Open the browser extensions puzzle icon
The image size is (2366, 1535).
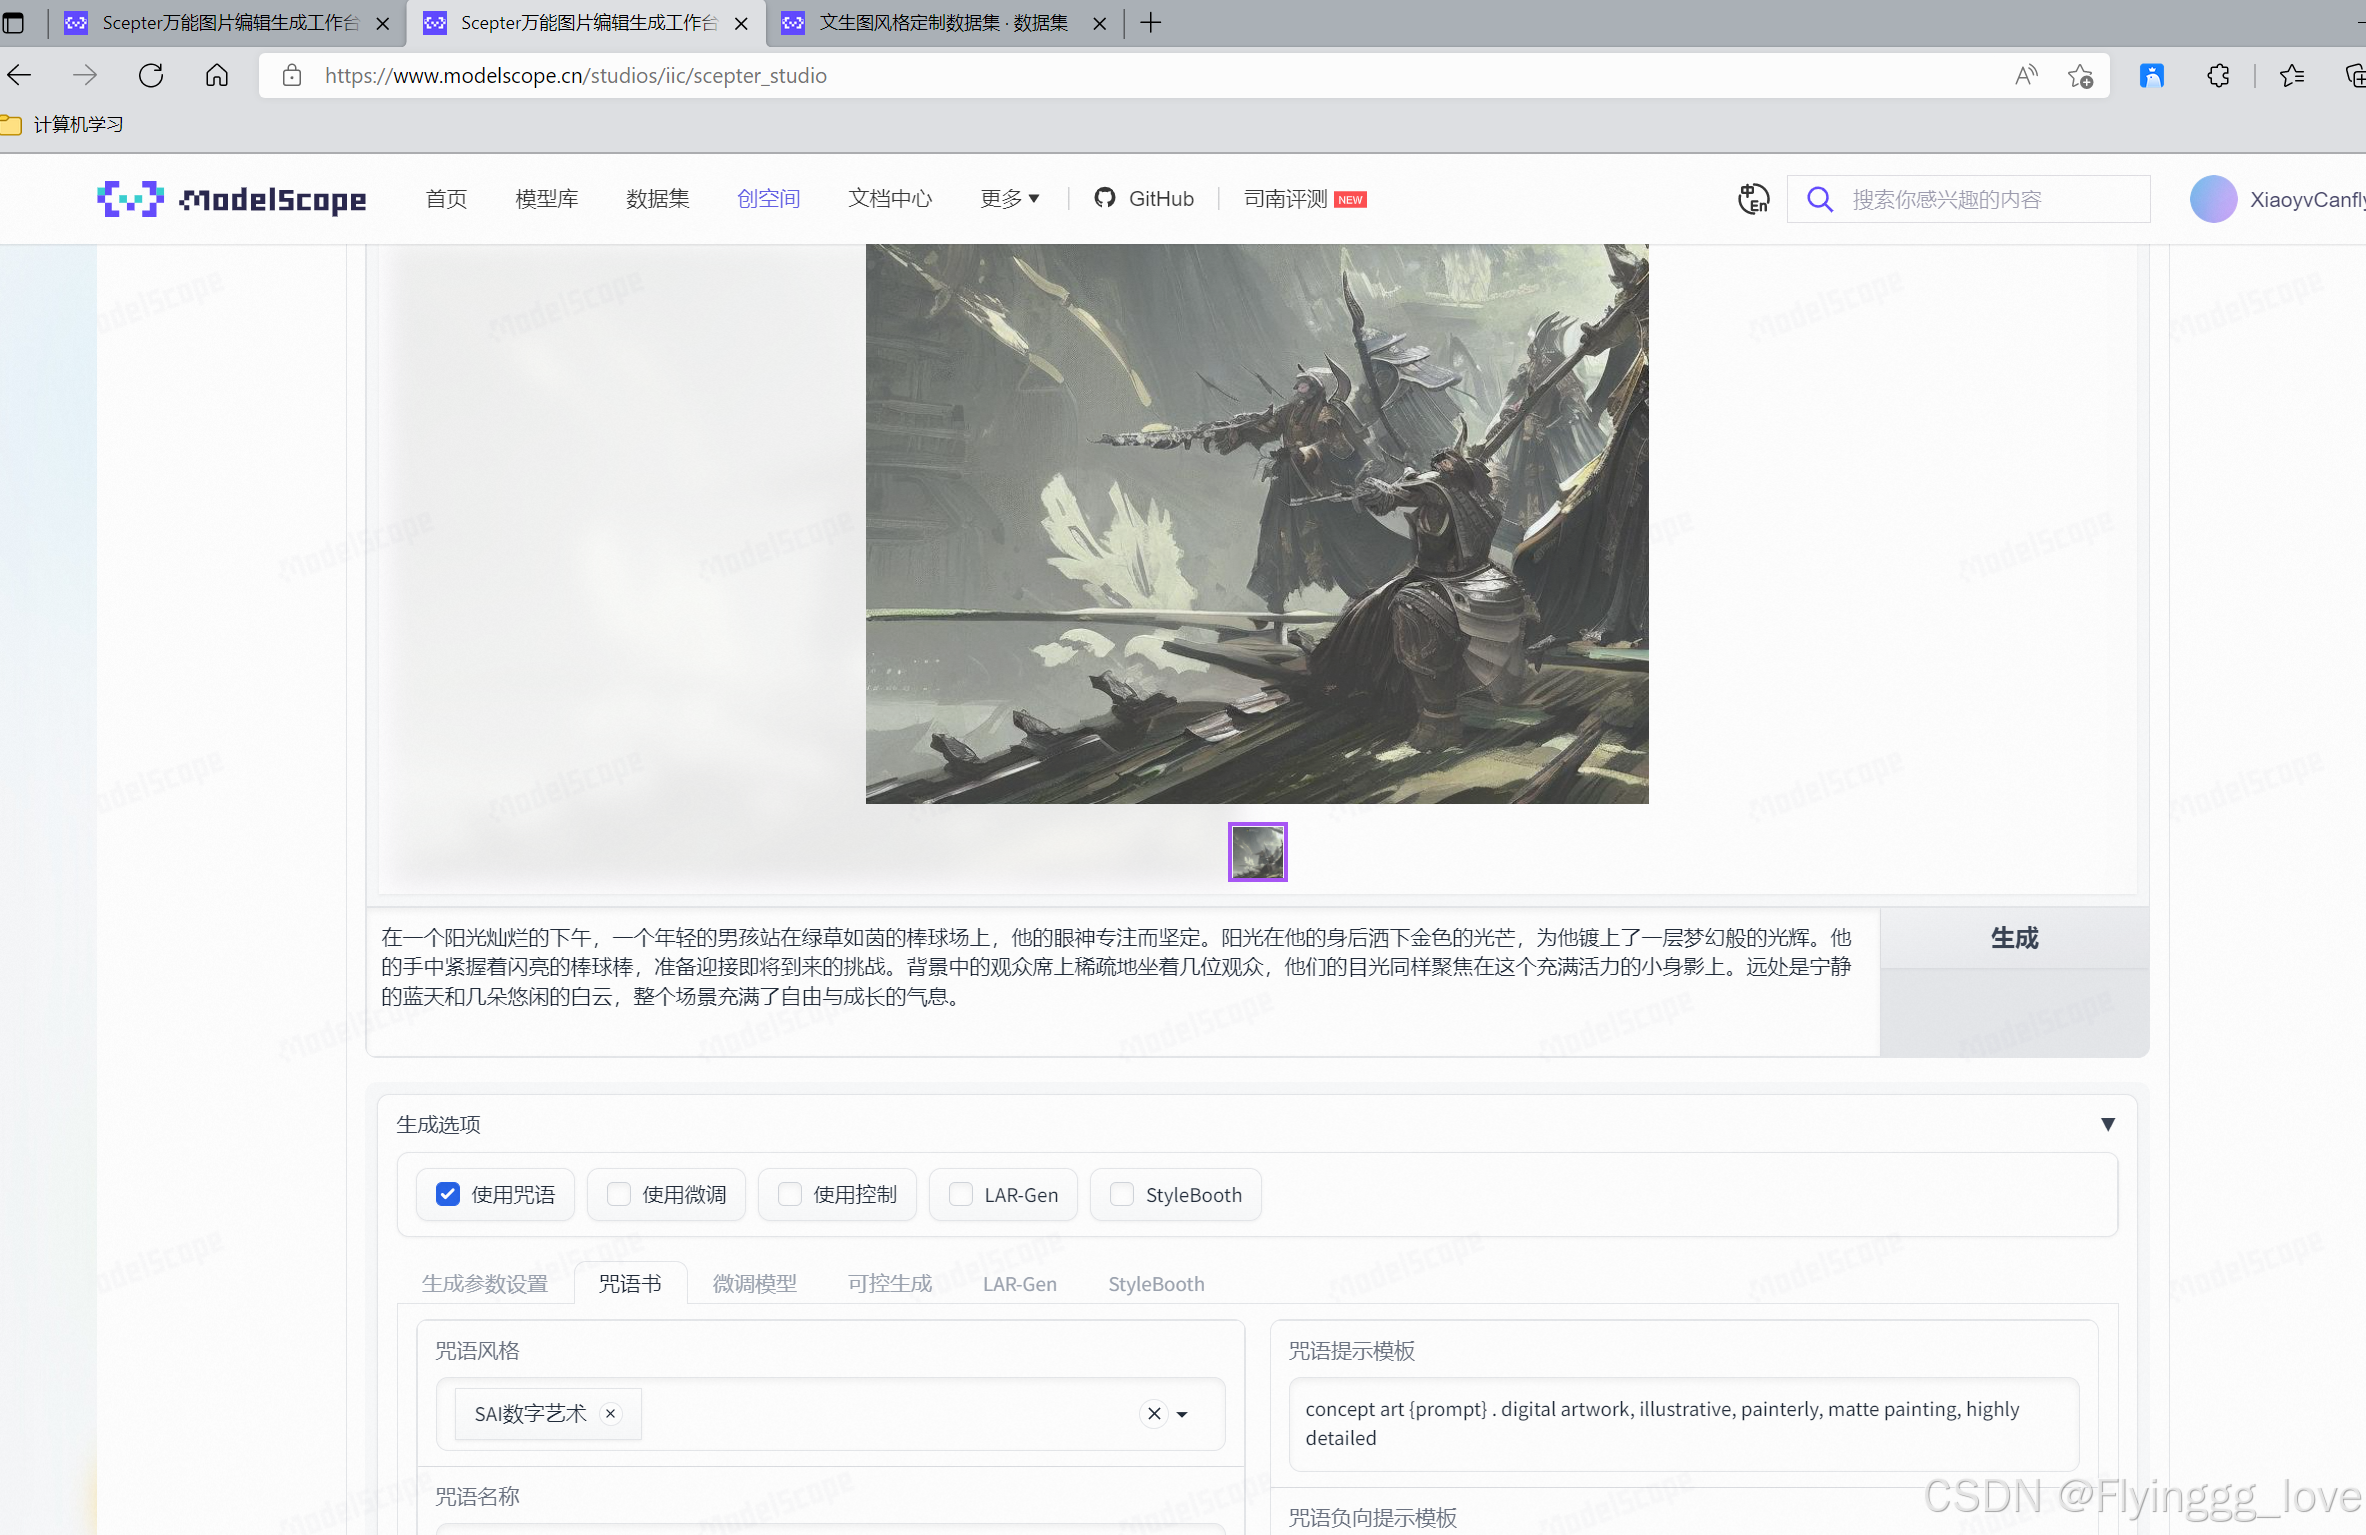click(2218, 76)
